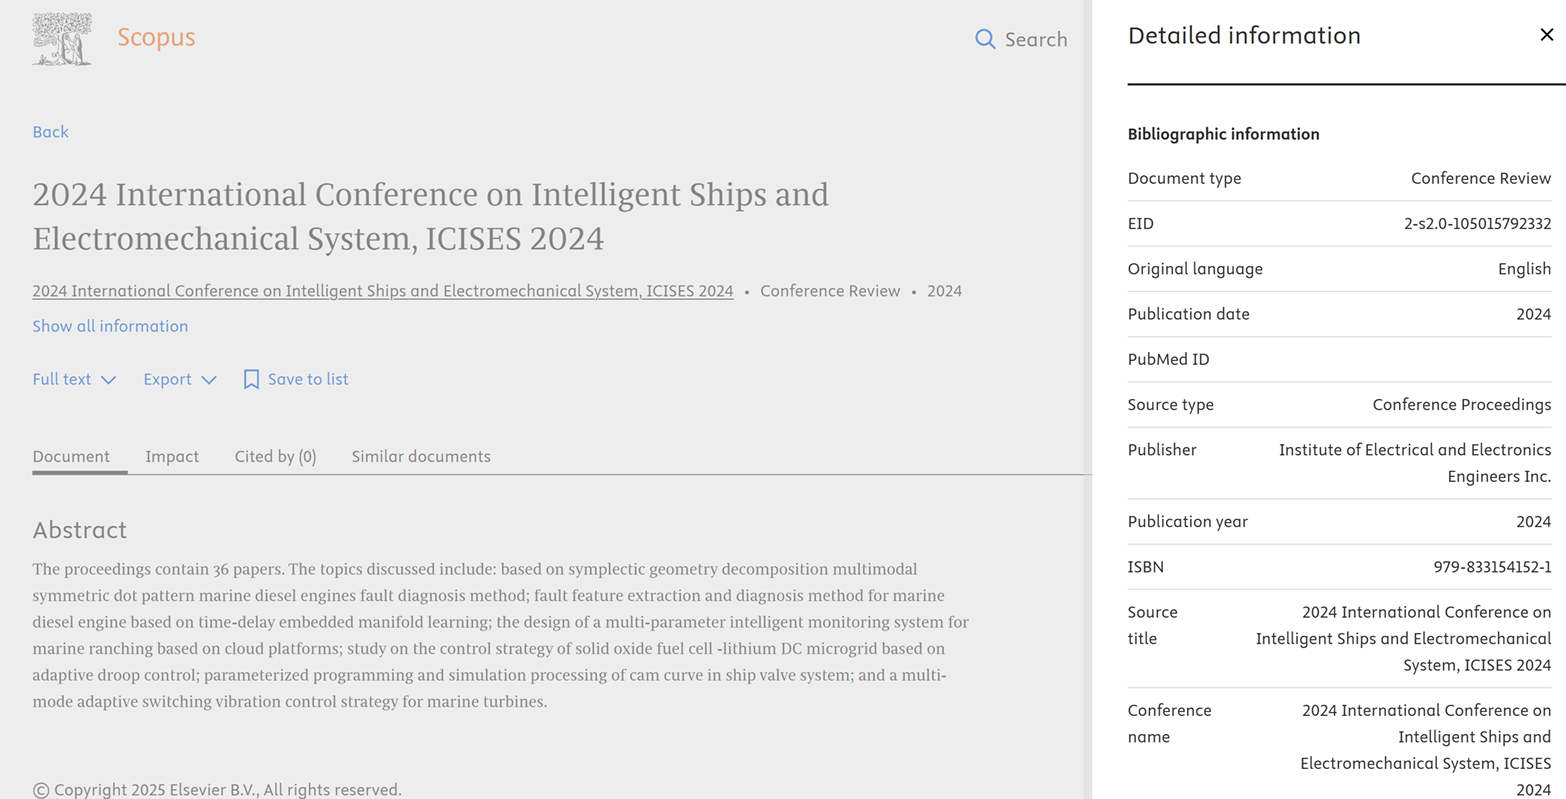1566x799 pixels.
Task: Click the Abstract heading
Action: (80, 530)
